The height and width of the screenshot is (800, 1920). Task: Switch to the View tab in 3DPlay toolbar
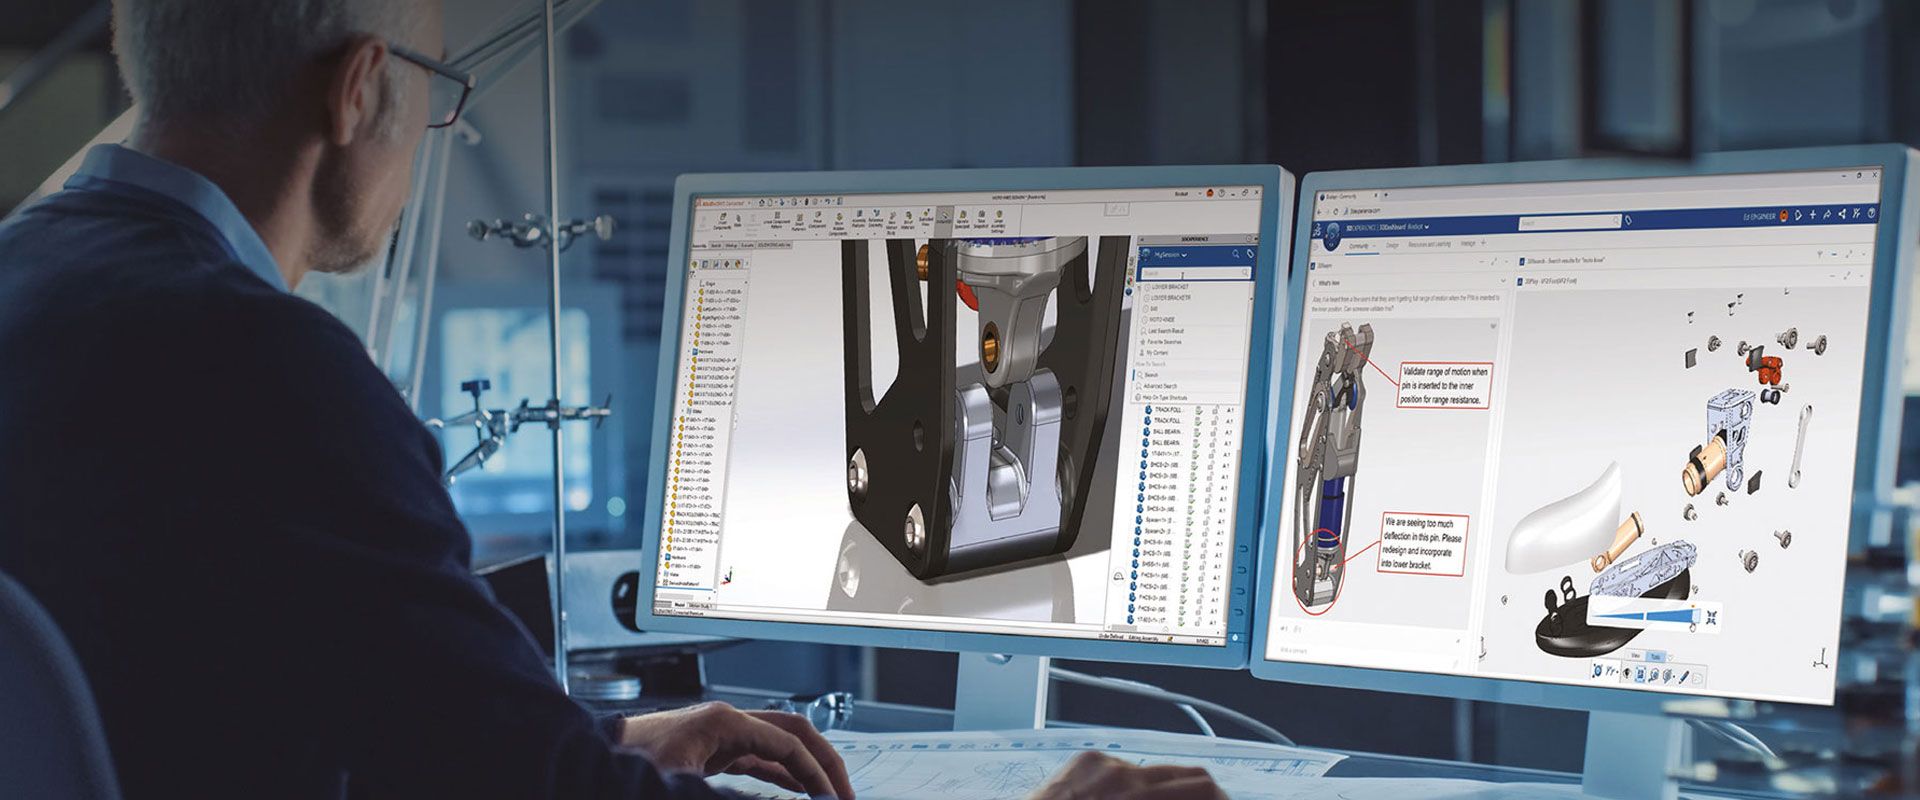coord(1636,656)
